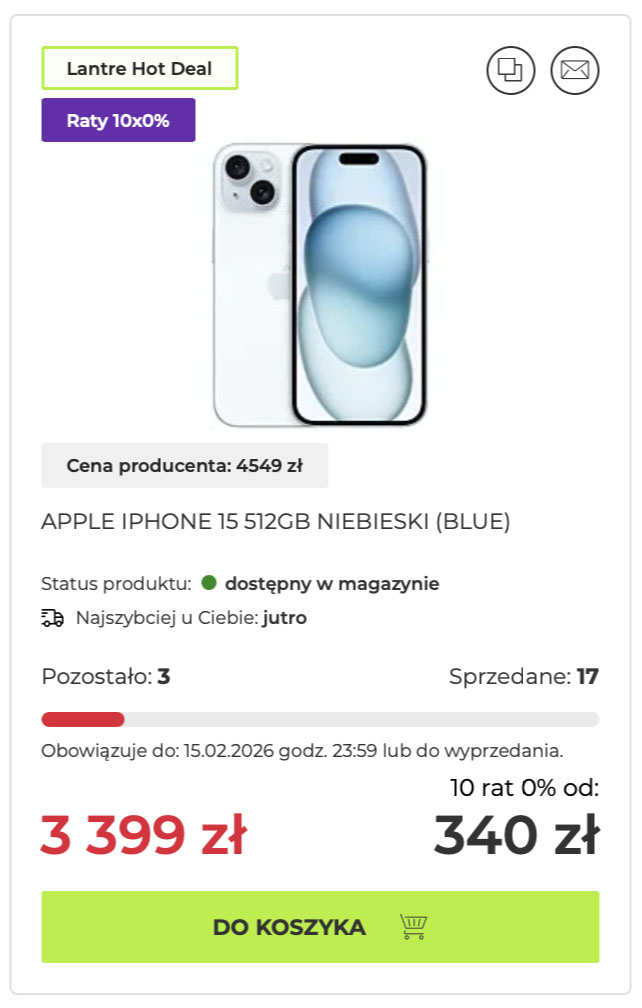The height and width of the screenshot is (1008, 642).
Task: Click the compare products icon
Action: click(511, 70)
